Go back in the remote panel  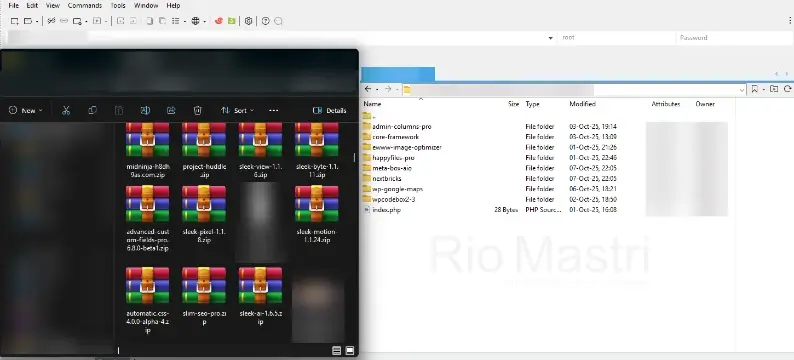pyautogui.click(x=368, y=89)
